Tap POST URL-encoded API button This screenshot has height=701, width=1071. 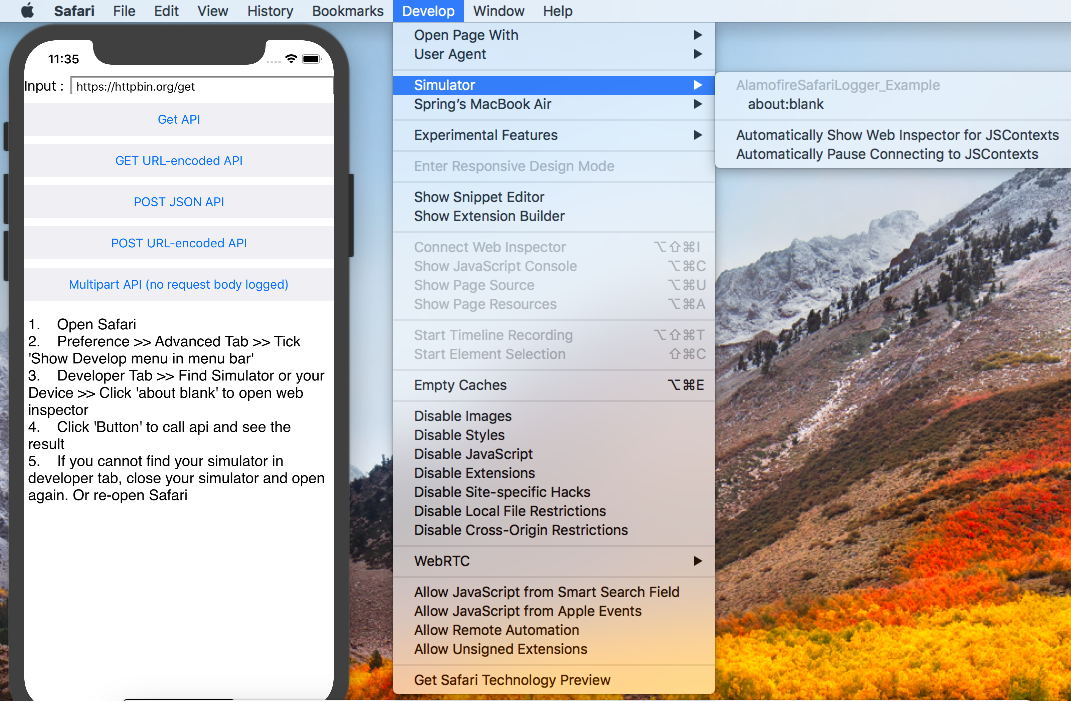pyautogui.click(x=179, y=243)
